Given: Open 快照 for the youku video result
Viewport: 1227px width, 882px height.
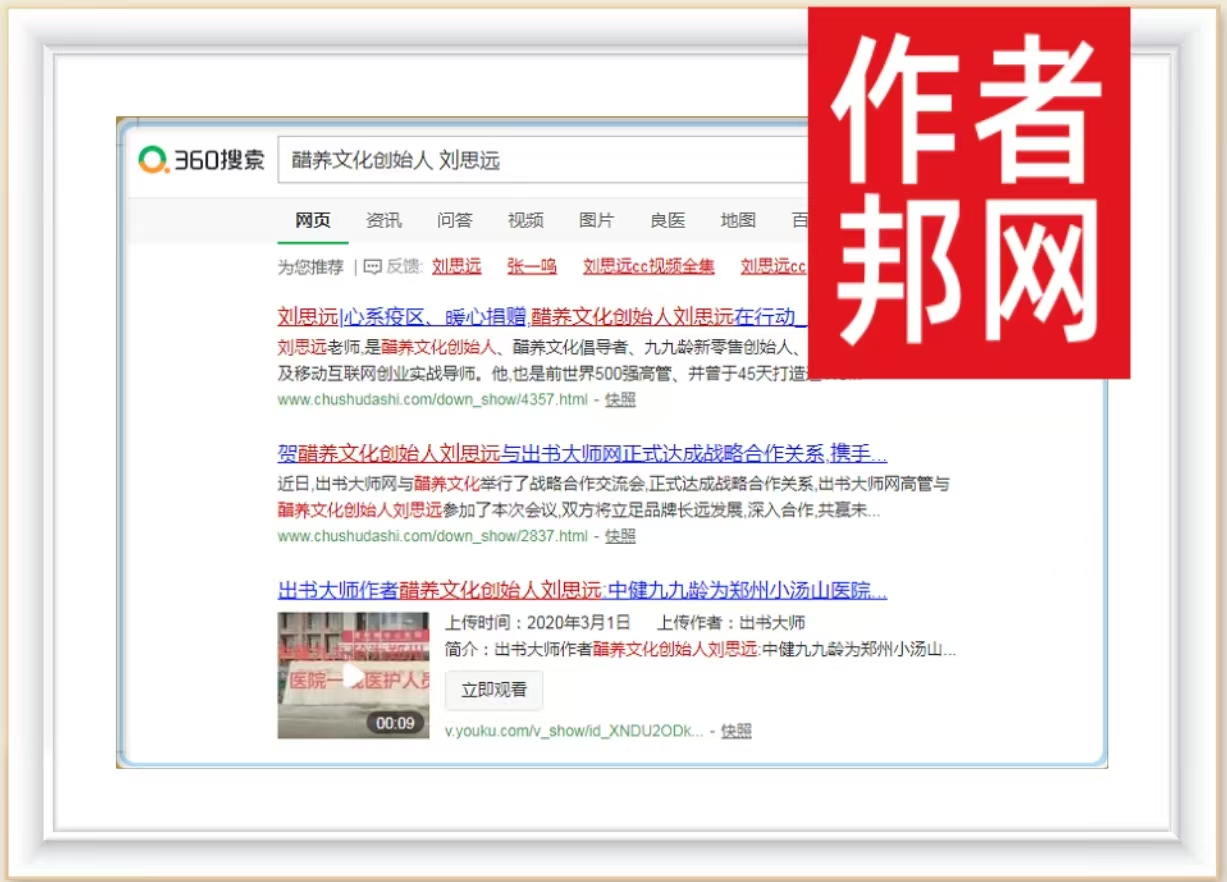Looking at the screenshot, I should click(x=736, y=731).
